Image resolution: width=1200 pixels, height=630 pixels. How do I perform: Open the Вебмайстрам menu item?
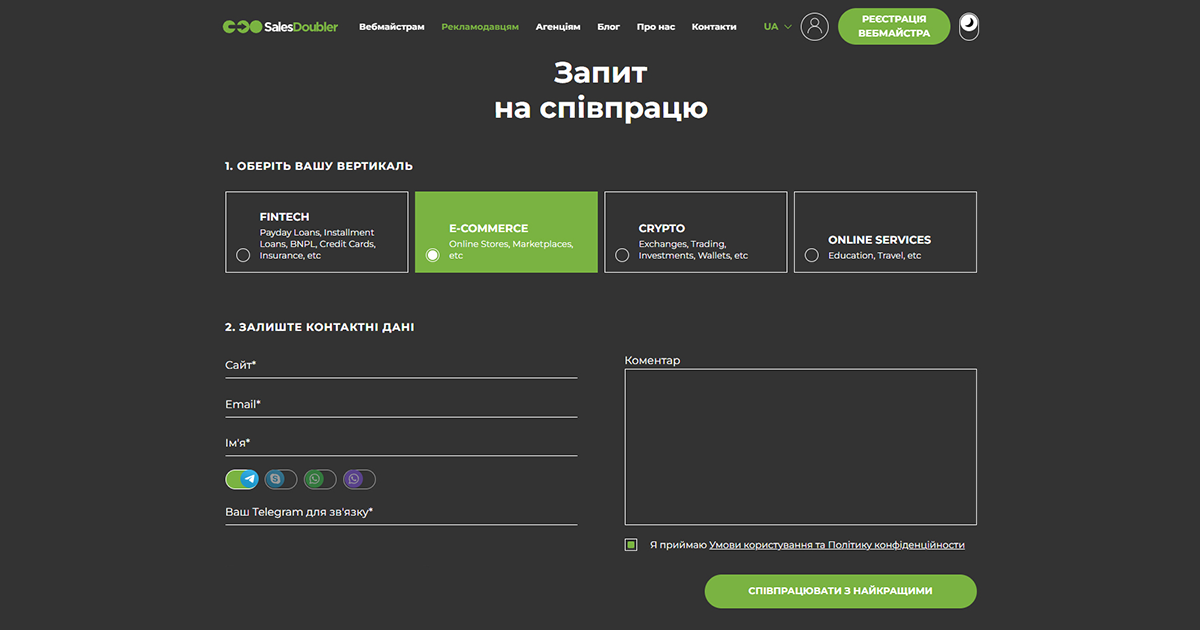392,27
